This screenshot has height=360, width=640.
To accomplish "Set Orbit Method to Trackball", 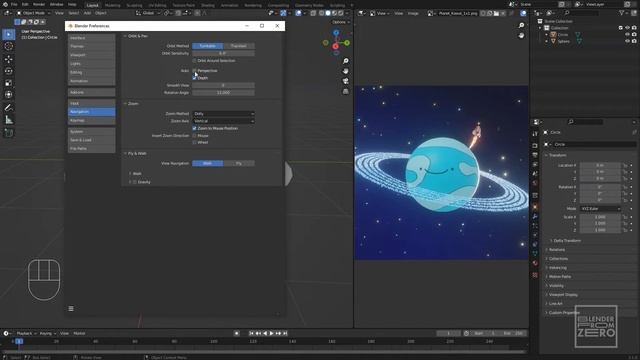I will point(239,46).
